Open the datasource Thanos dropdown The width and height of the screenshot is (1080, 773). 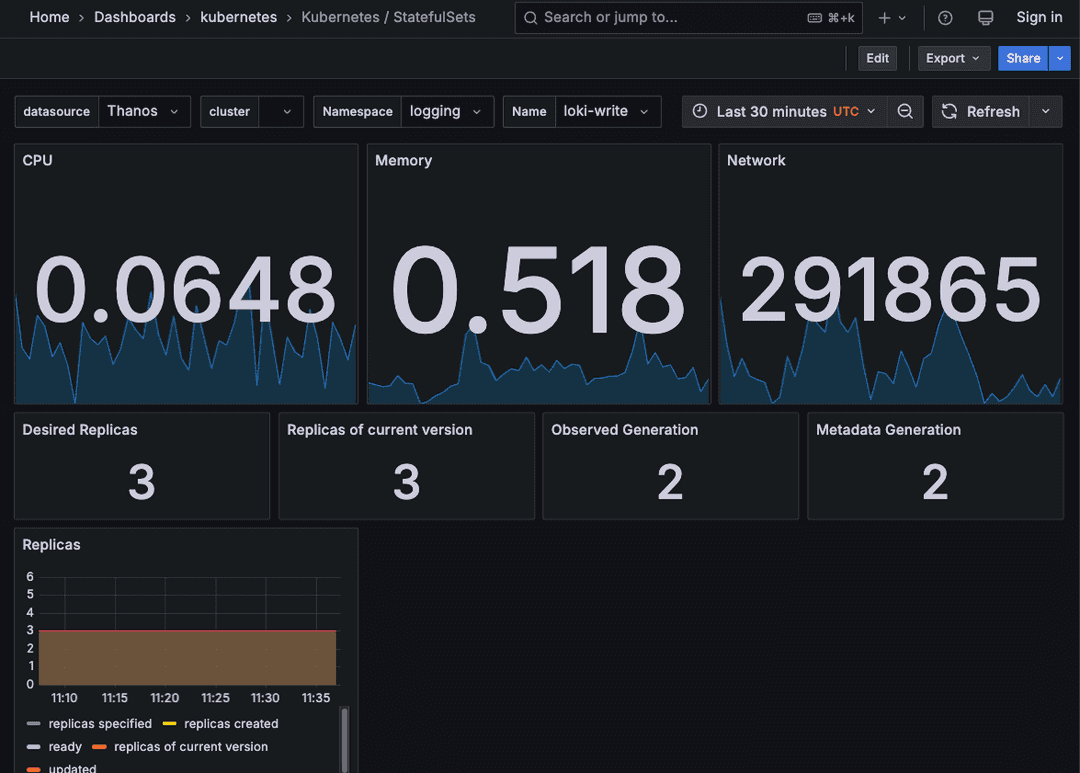(143, 112)
